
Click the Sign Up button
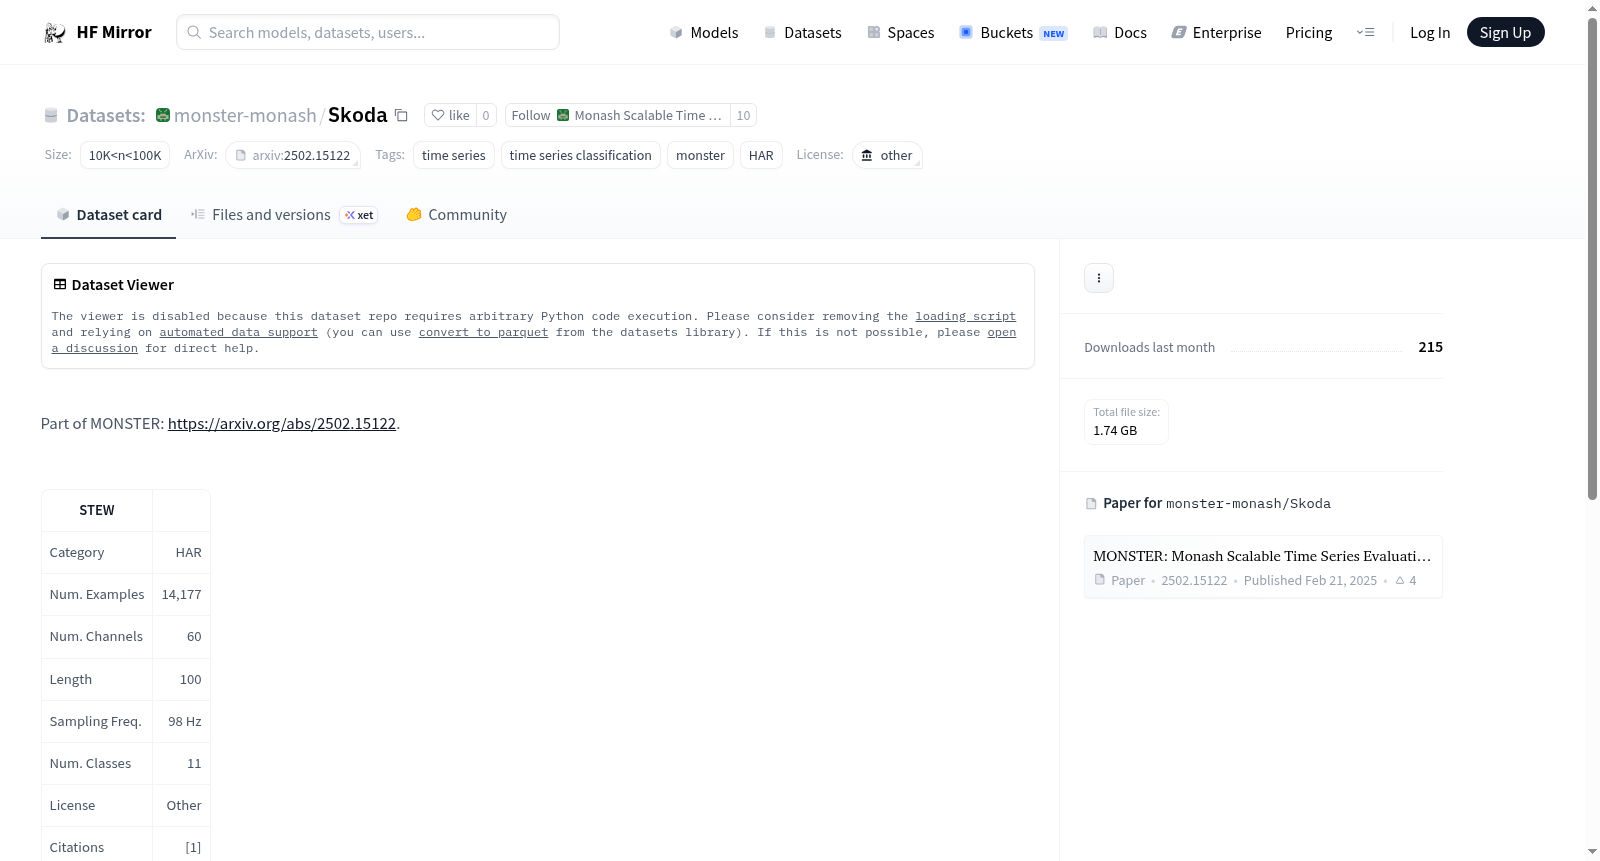click(x=1505, y=32)
